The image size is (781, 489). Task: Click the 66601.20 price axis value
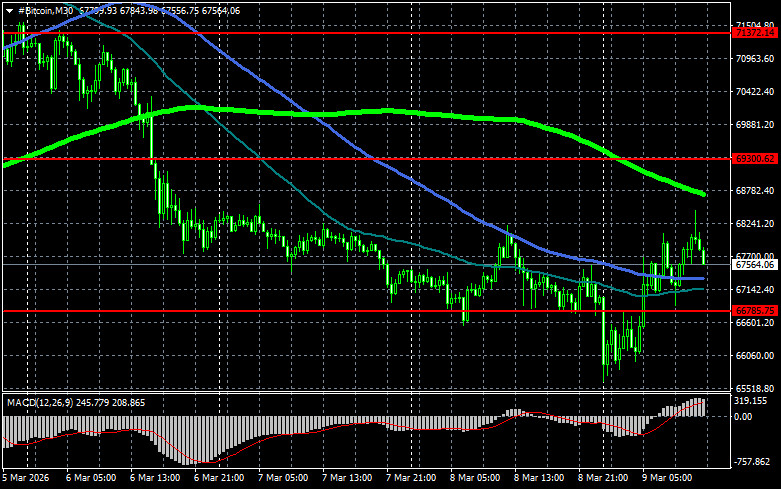pyautogui.click(x=755, y=323)
